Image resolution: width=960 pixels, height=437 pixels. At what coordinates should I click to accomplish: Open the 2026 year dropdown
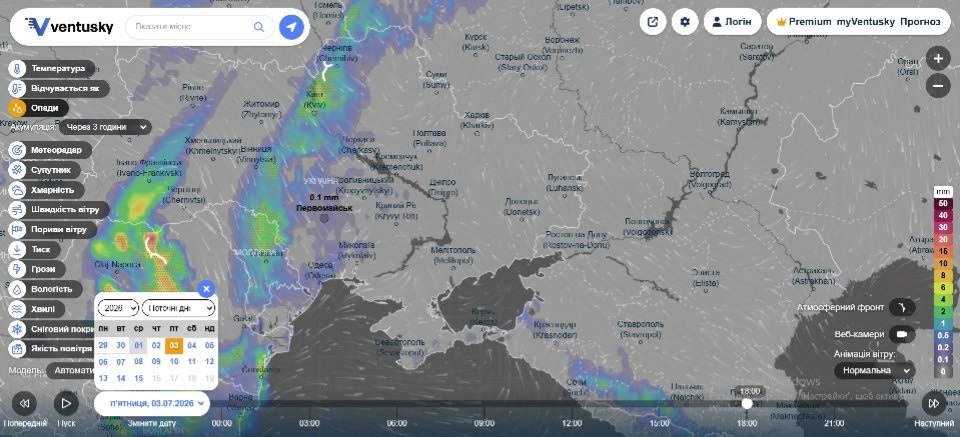(118, 308)
